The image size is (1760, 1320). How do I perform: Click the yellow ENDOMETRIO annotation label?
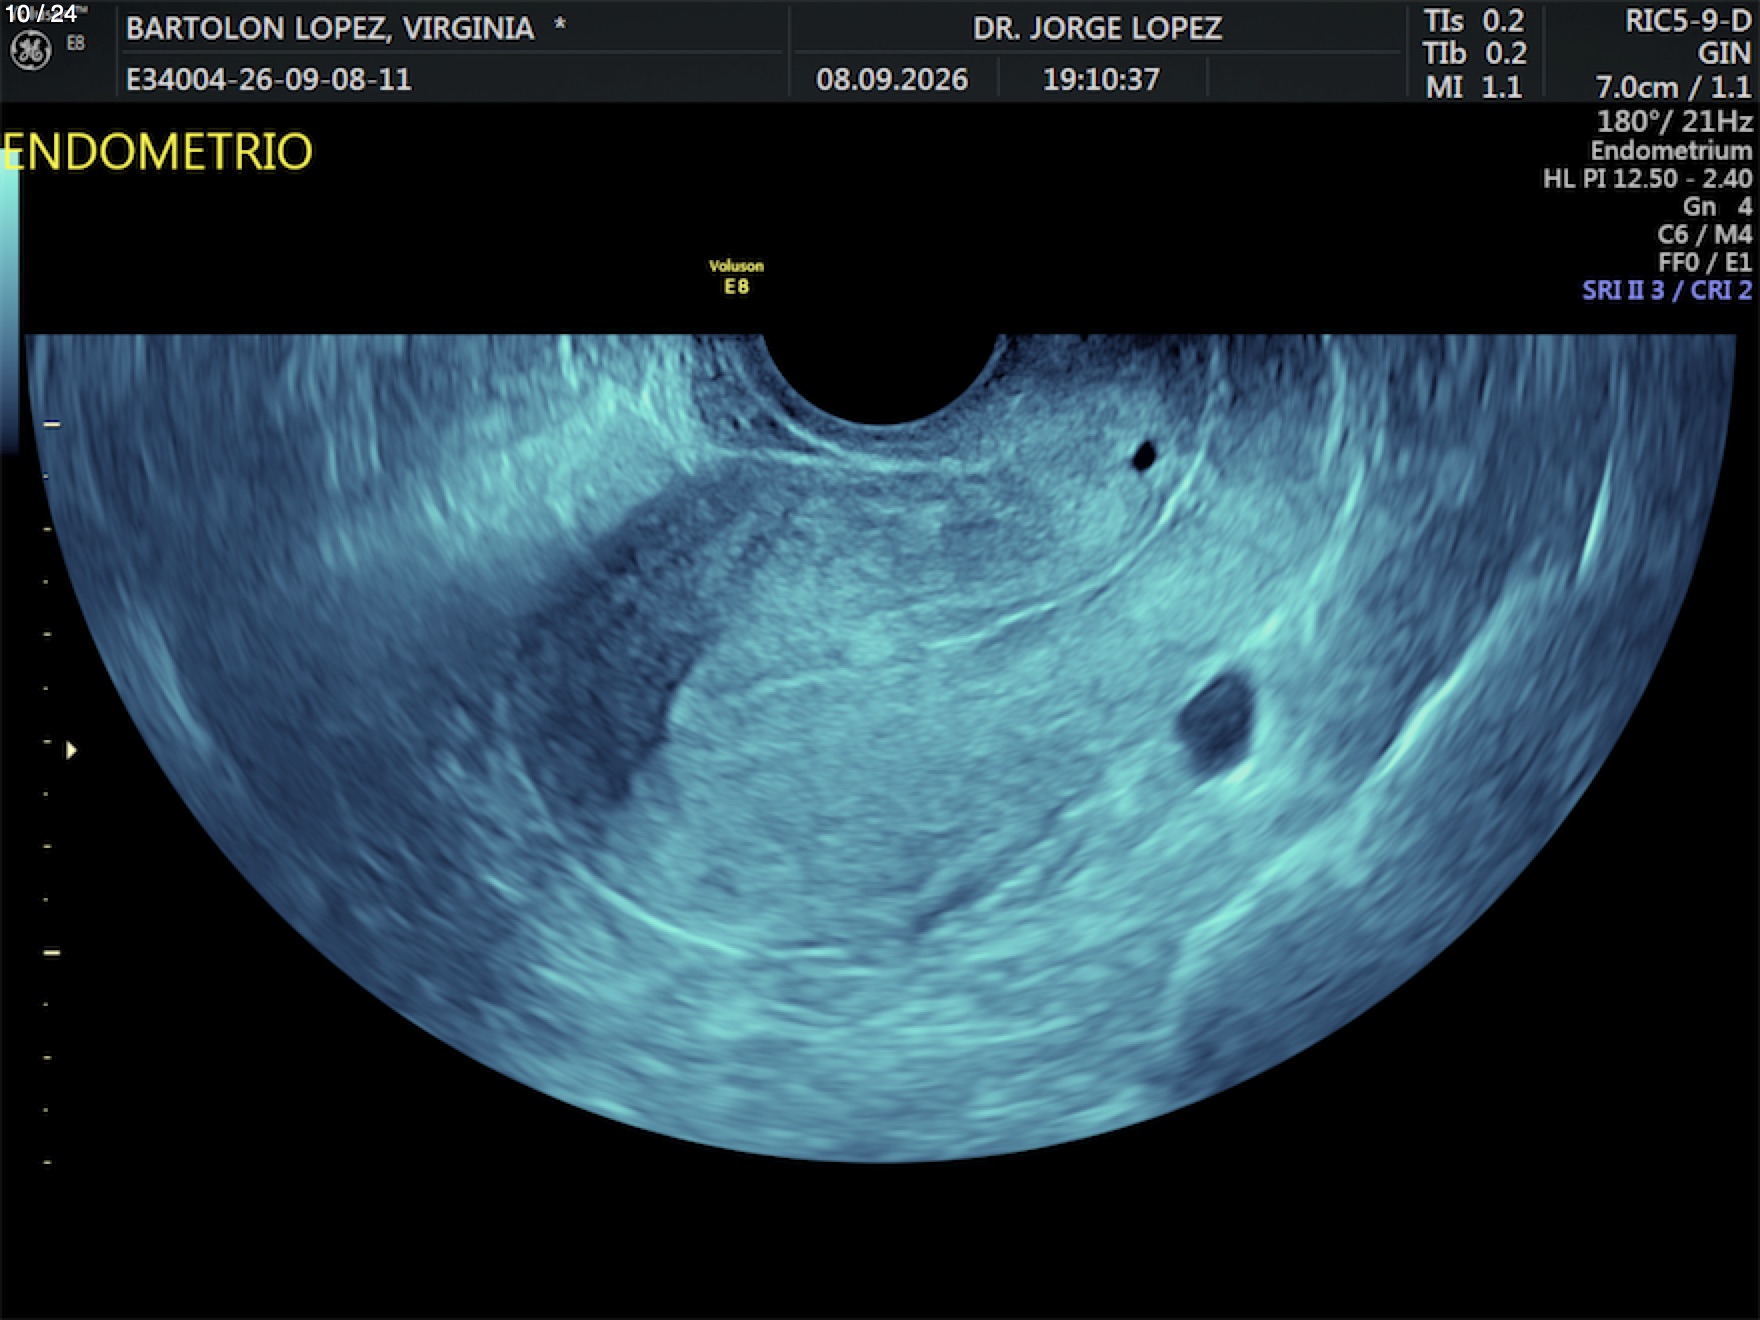point(157,152)
